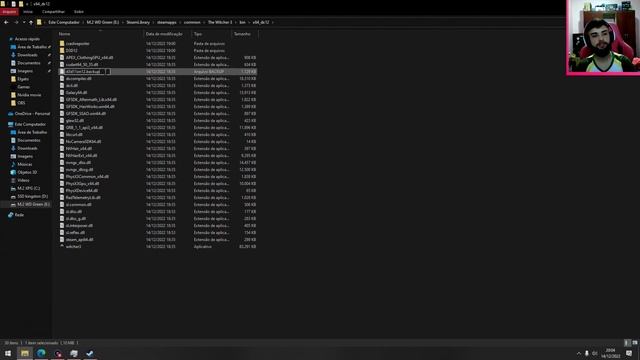This screenshot has height=360, width=640.
Task: Open pinned Downloads under quick access
Action: pyautogui.click(x=27, y=55)
